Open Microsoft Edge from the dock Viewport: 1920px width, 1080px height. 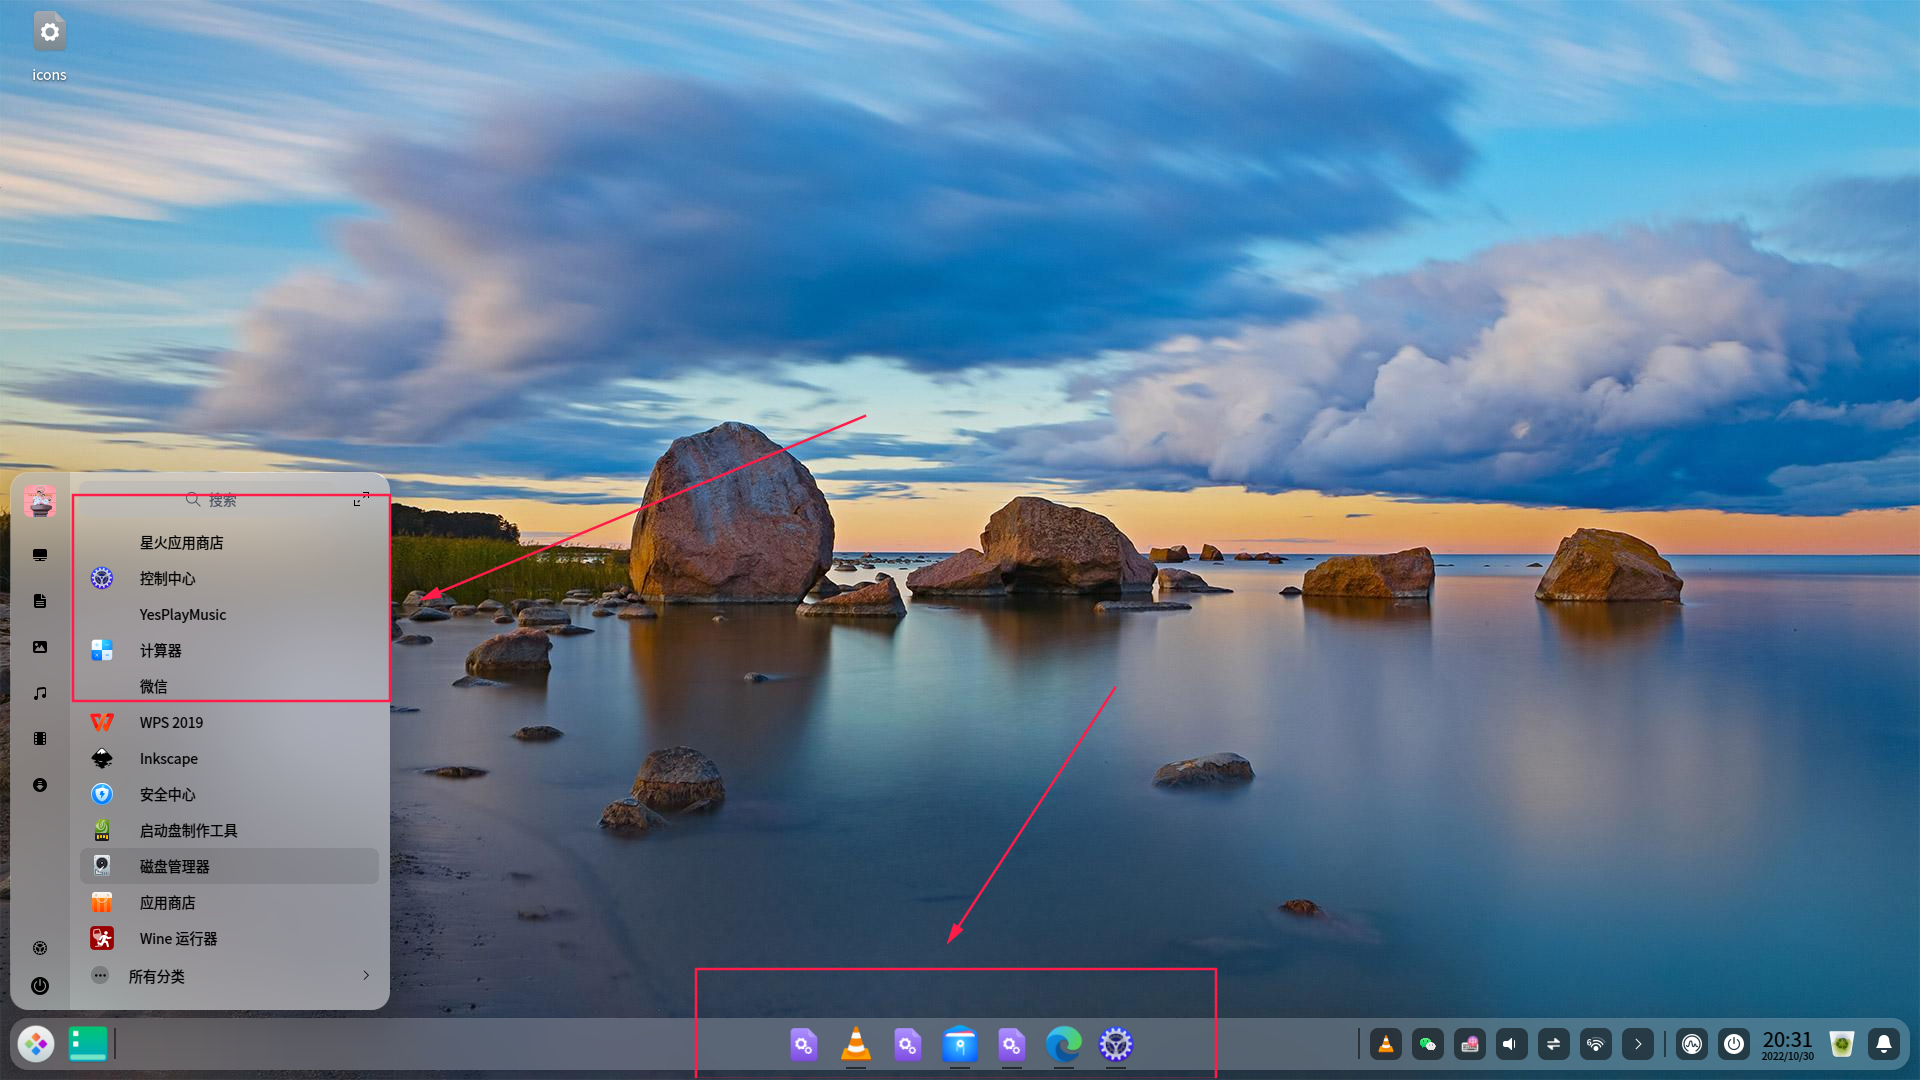pos(1064,1046)
